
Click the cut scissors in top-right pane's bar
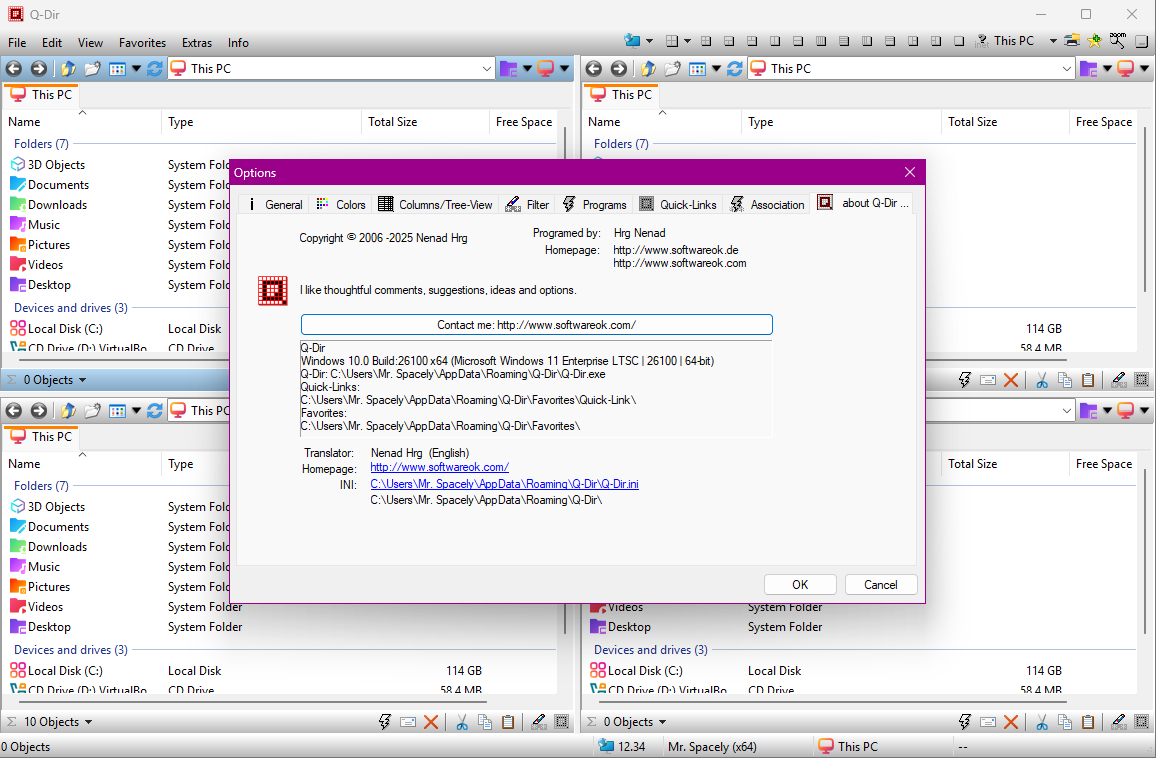[x=1042, y=380]
